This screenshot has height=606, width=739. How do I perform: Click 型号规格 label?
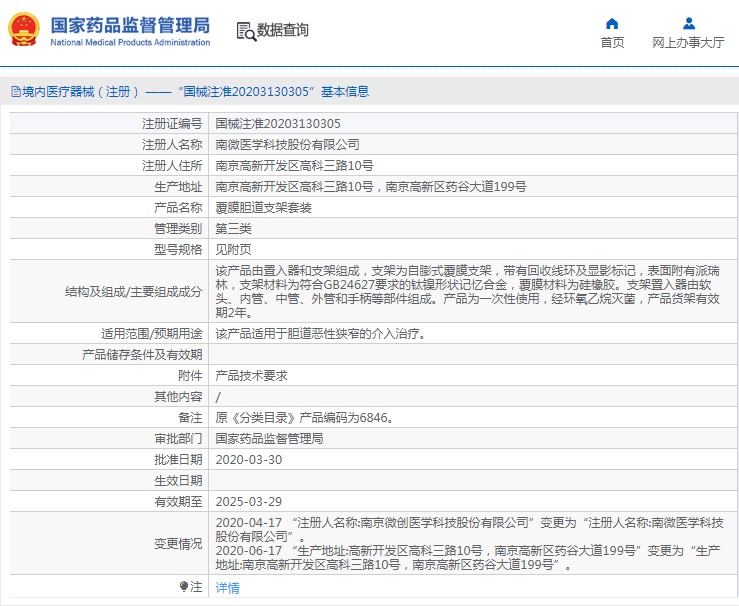point(178,250)
